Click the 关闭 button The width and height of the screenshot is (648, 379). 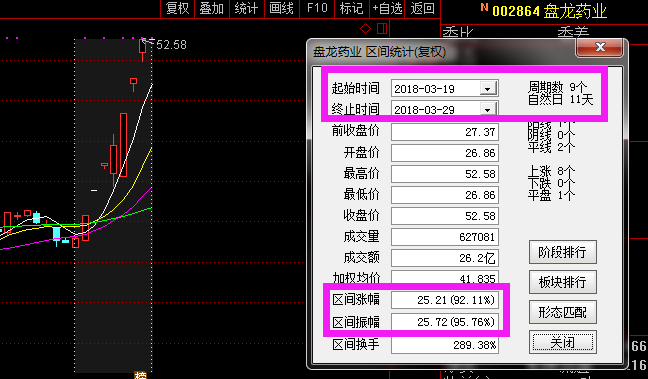coord(562,342)
